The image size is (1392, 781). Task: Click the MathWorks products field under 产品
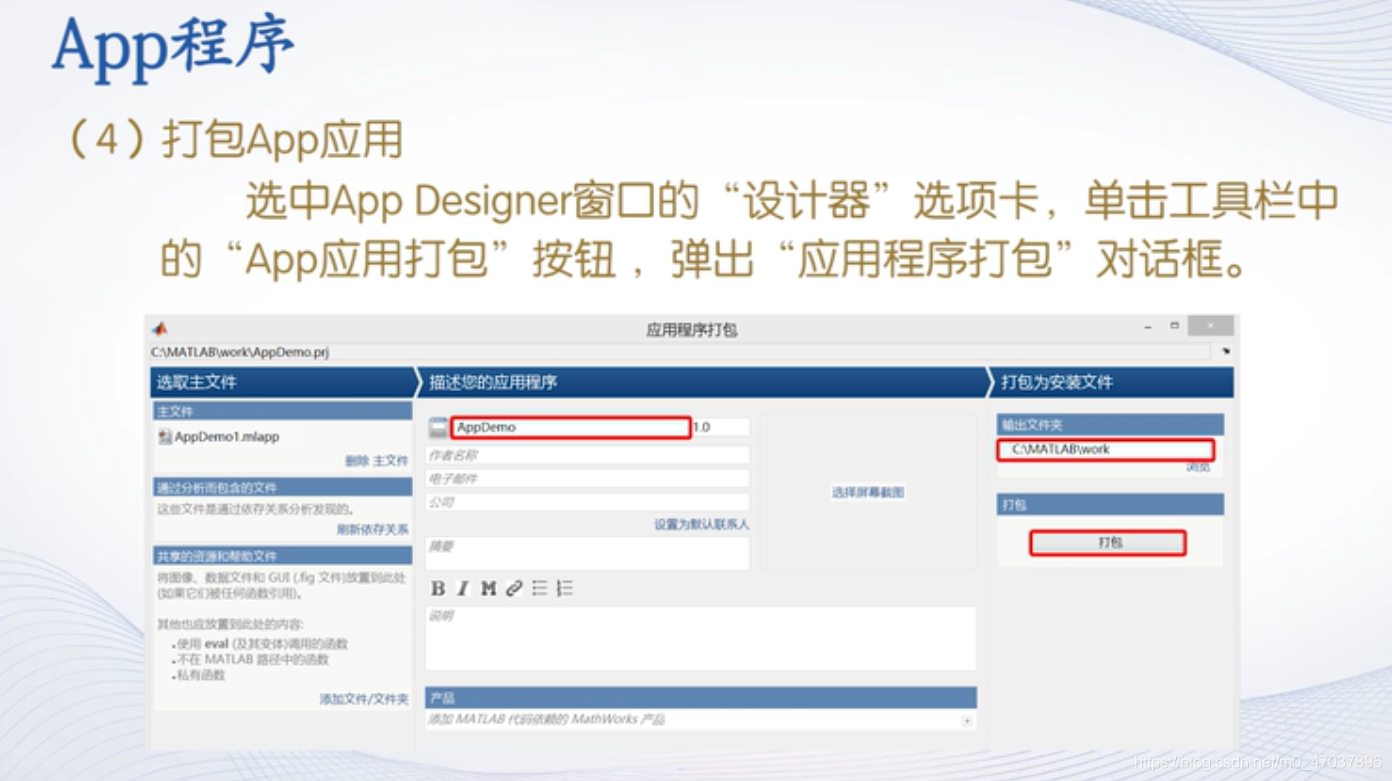pos(700,720)
